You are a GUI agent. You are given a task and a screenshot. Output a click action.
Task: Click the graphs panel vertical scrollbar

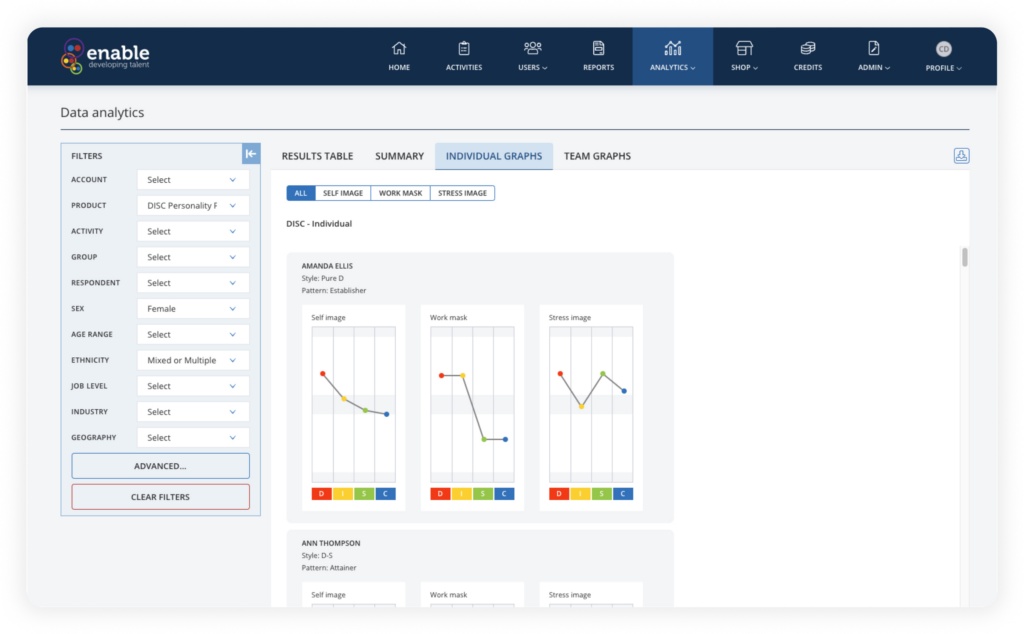(x=965, y=257)
